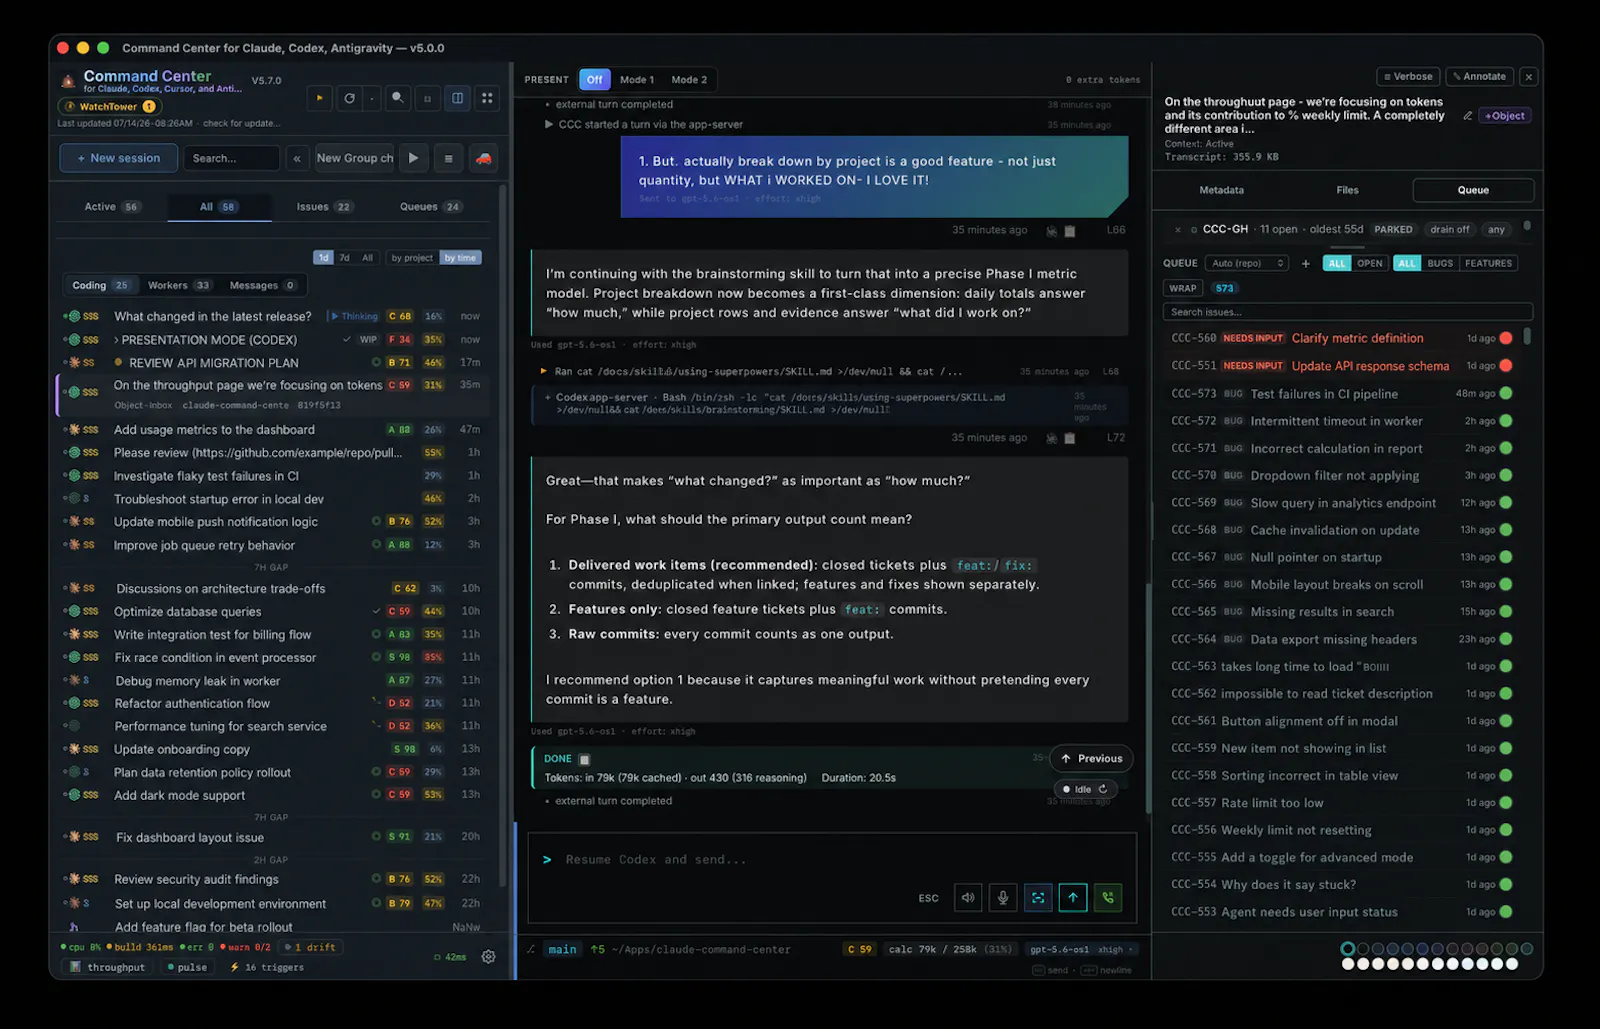Image resolution: width=1600 pixels, height=1029 pixels.
Task: Click the refresh icon in header toolbar
Action: (349, 98)
